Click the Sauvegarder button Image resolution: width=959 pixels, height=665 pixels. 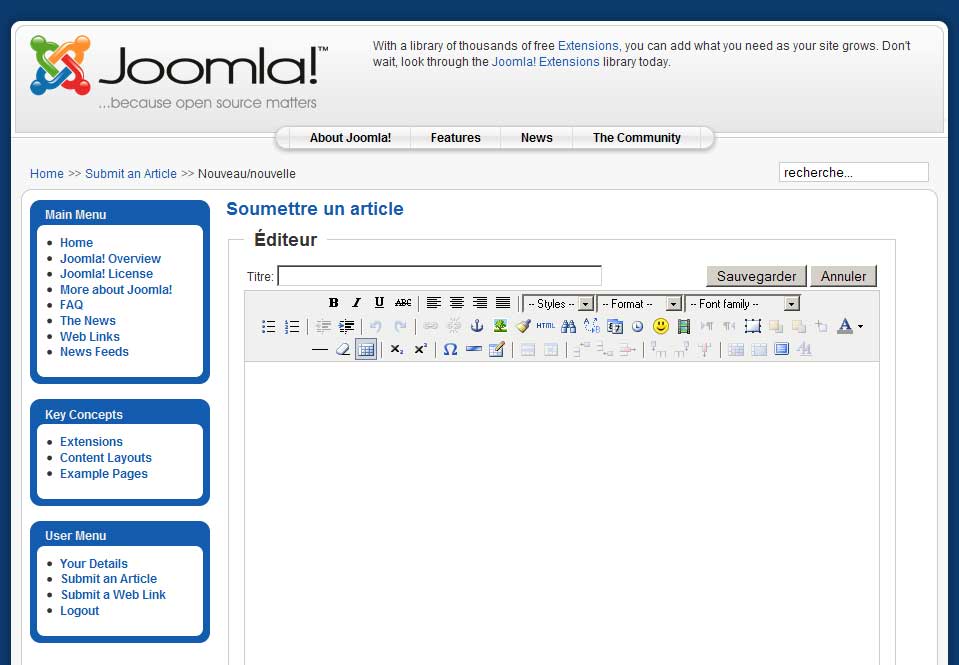pos(757,276)
